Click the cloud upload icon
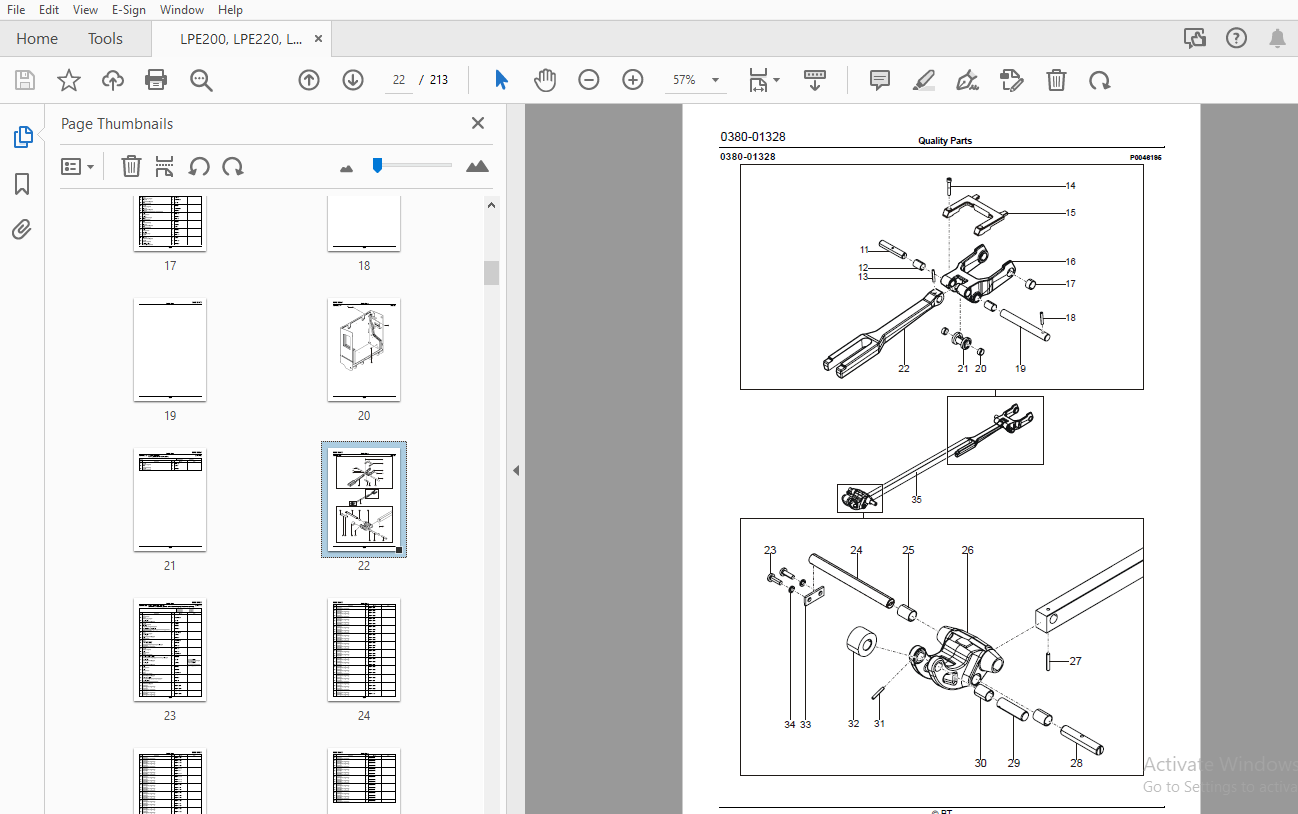This screenshot has height=814, width=1298. [x=113, y=80]
